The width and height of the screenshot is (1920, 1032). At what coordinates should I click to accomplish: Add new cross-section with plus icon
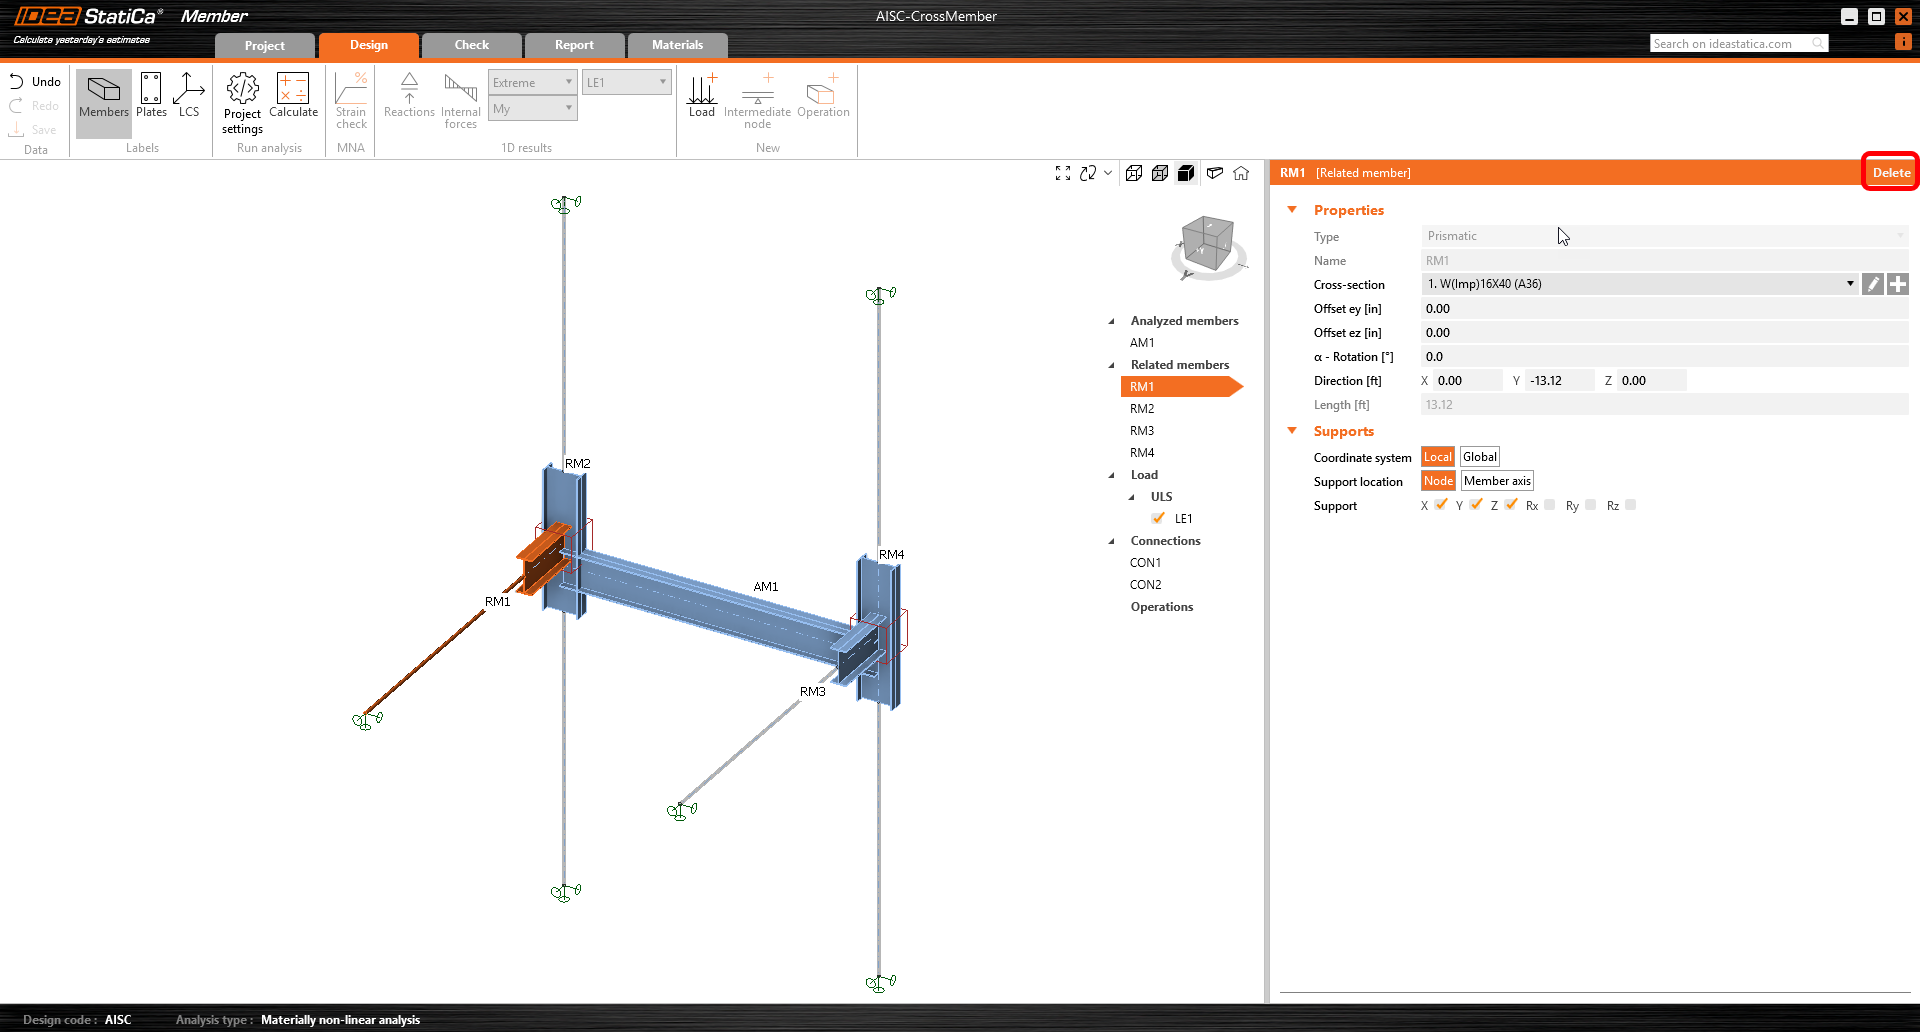1898,284
